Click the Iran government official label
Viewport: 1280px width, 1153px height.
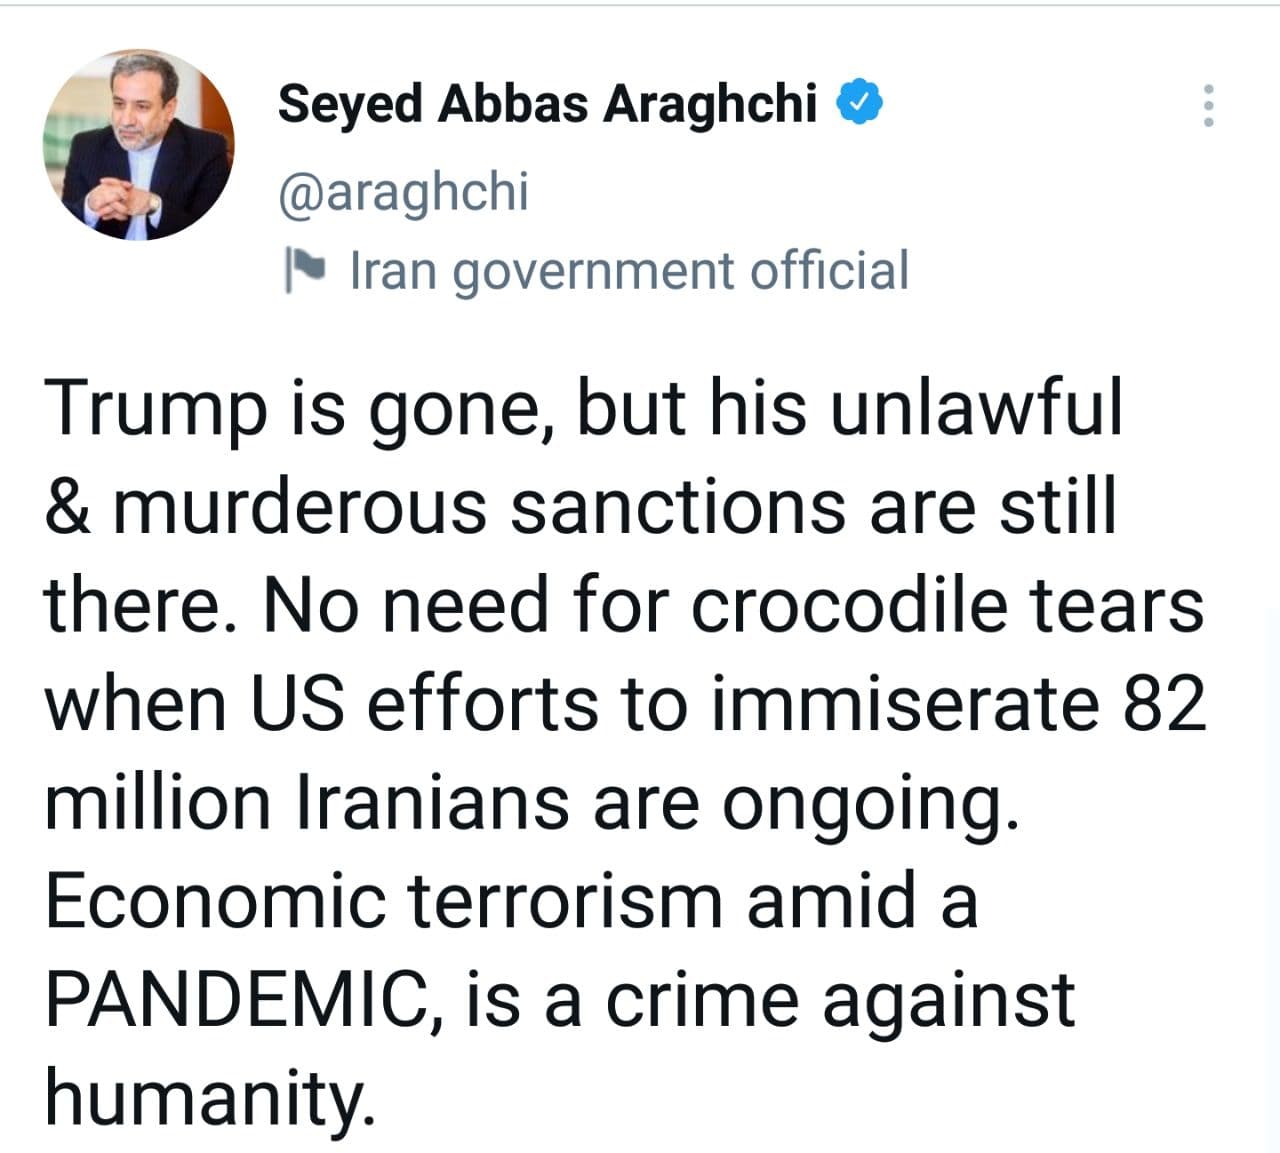coord(629,270)
